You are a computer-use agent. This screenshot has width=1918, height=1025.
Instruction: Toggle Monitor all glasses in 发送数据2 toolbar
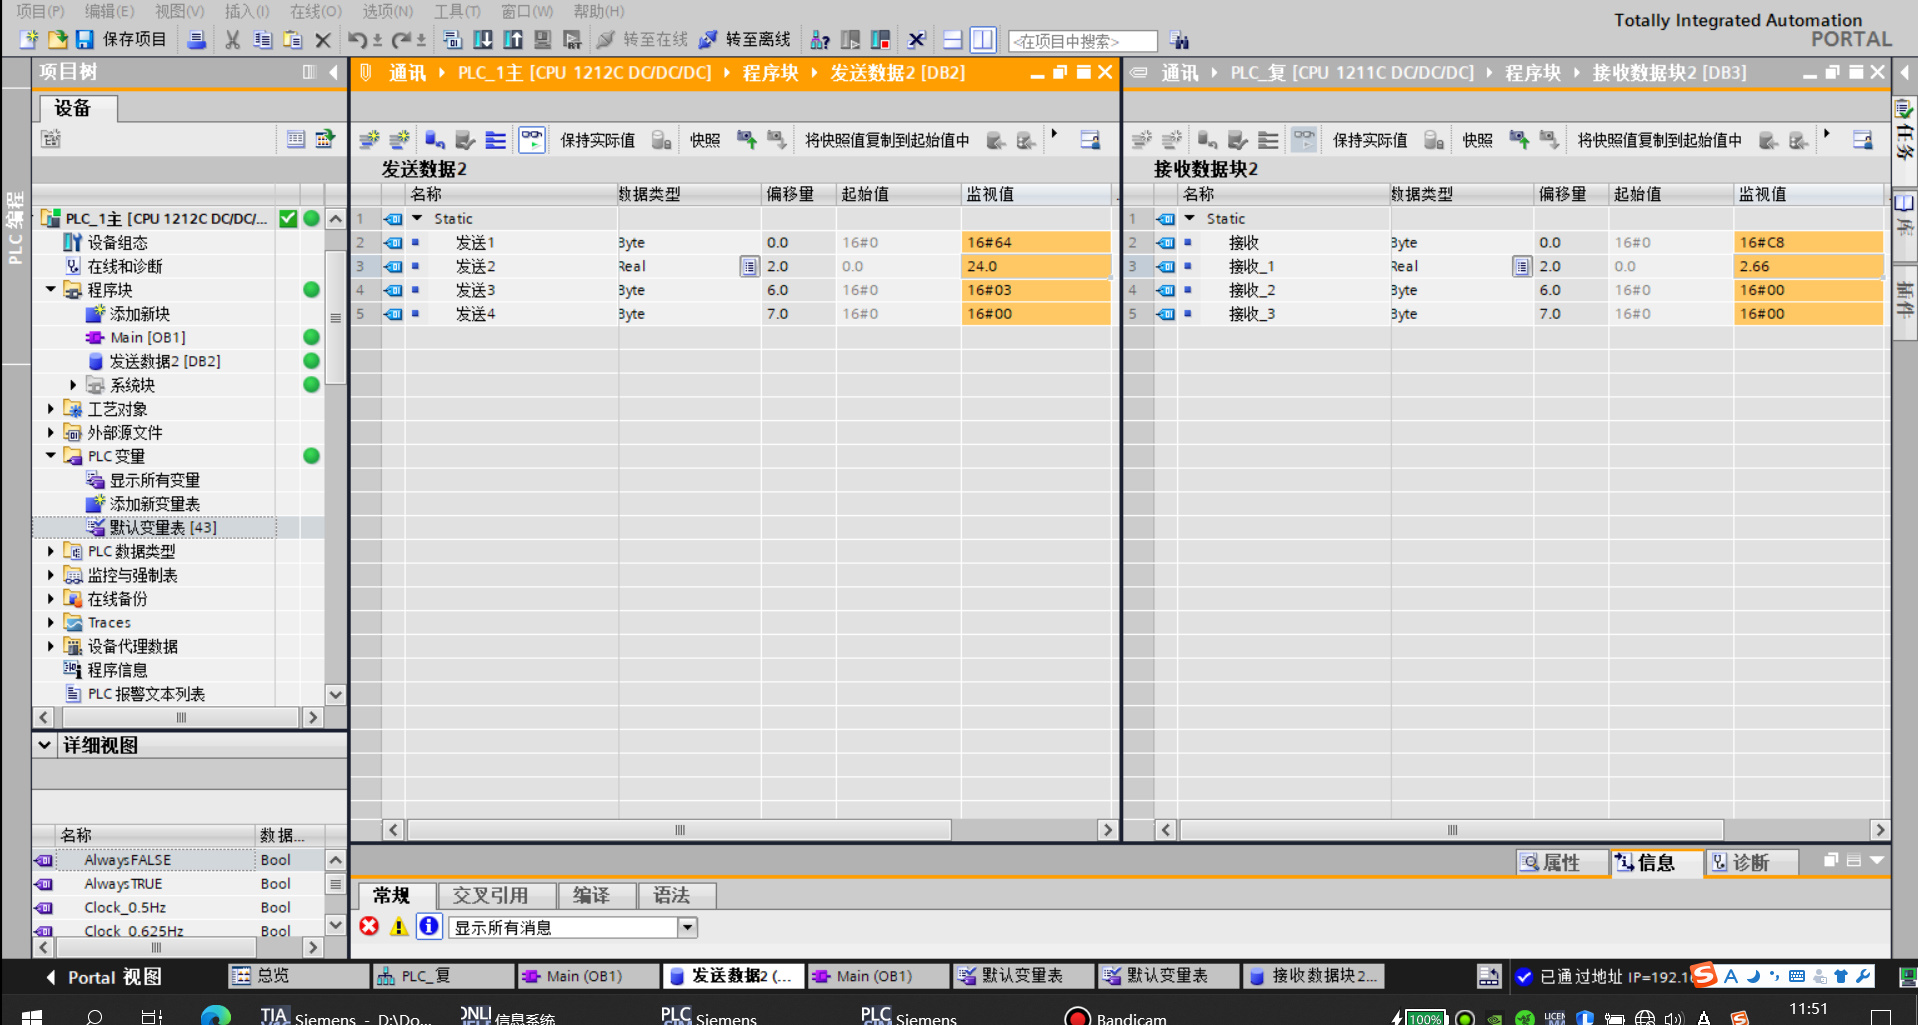pos(532,140)
